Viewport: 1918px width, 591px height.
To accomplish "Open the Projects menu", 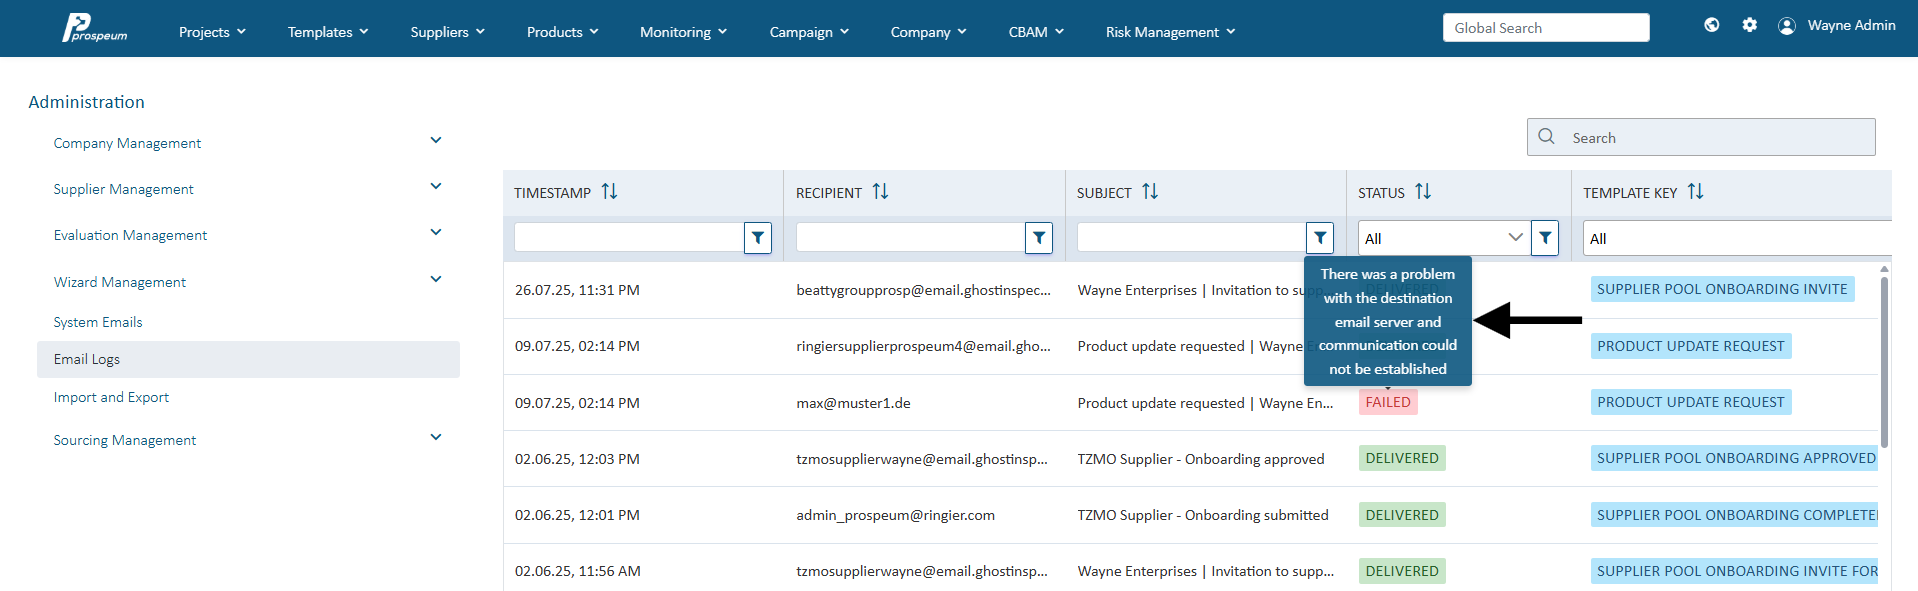I will (212, 32).
